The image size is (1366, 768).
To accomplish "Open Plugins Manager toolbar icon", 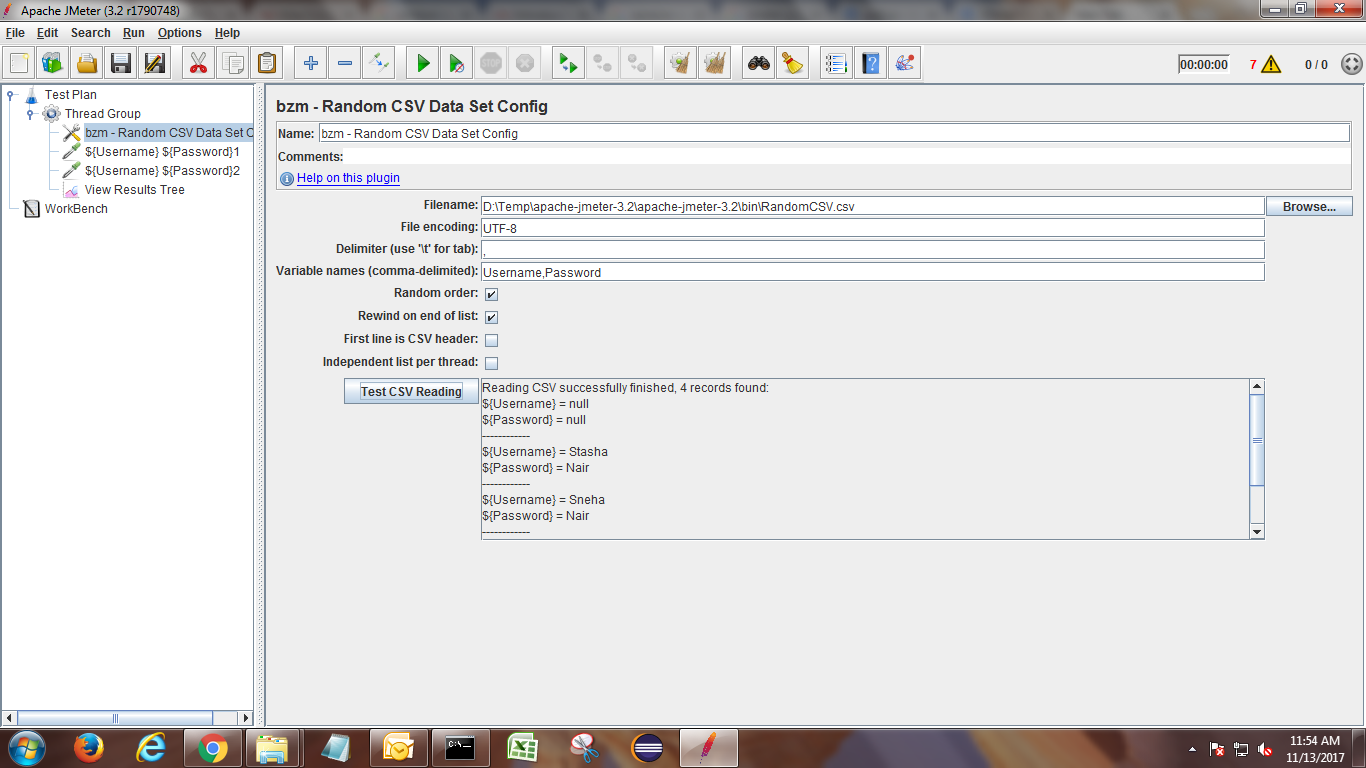I will click(905, 63).
